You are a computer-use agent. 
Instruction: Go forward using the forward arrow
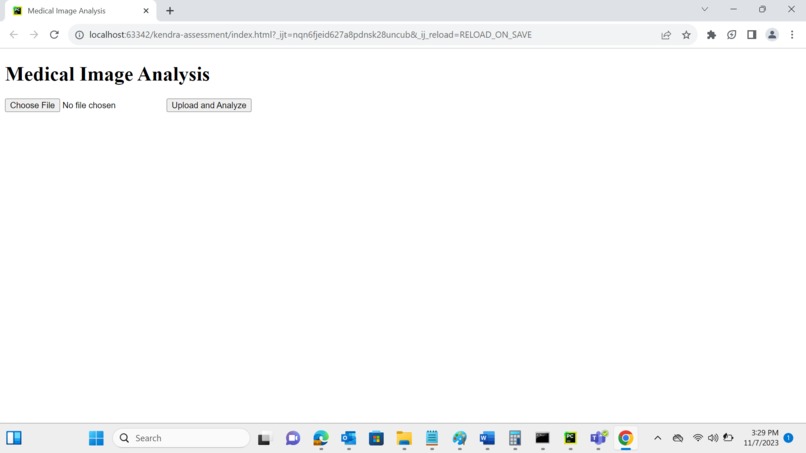coord(34,34)
